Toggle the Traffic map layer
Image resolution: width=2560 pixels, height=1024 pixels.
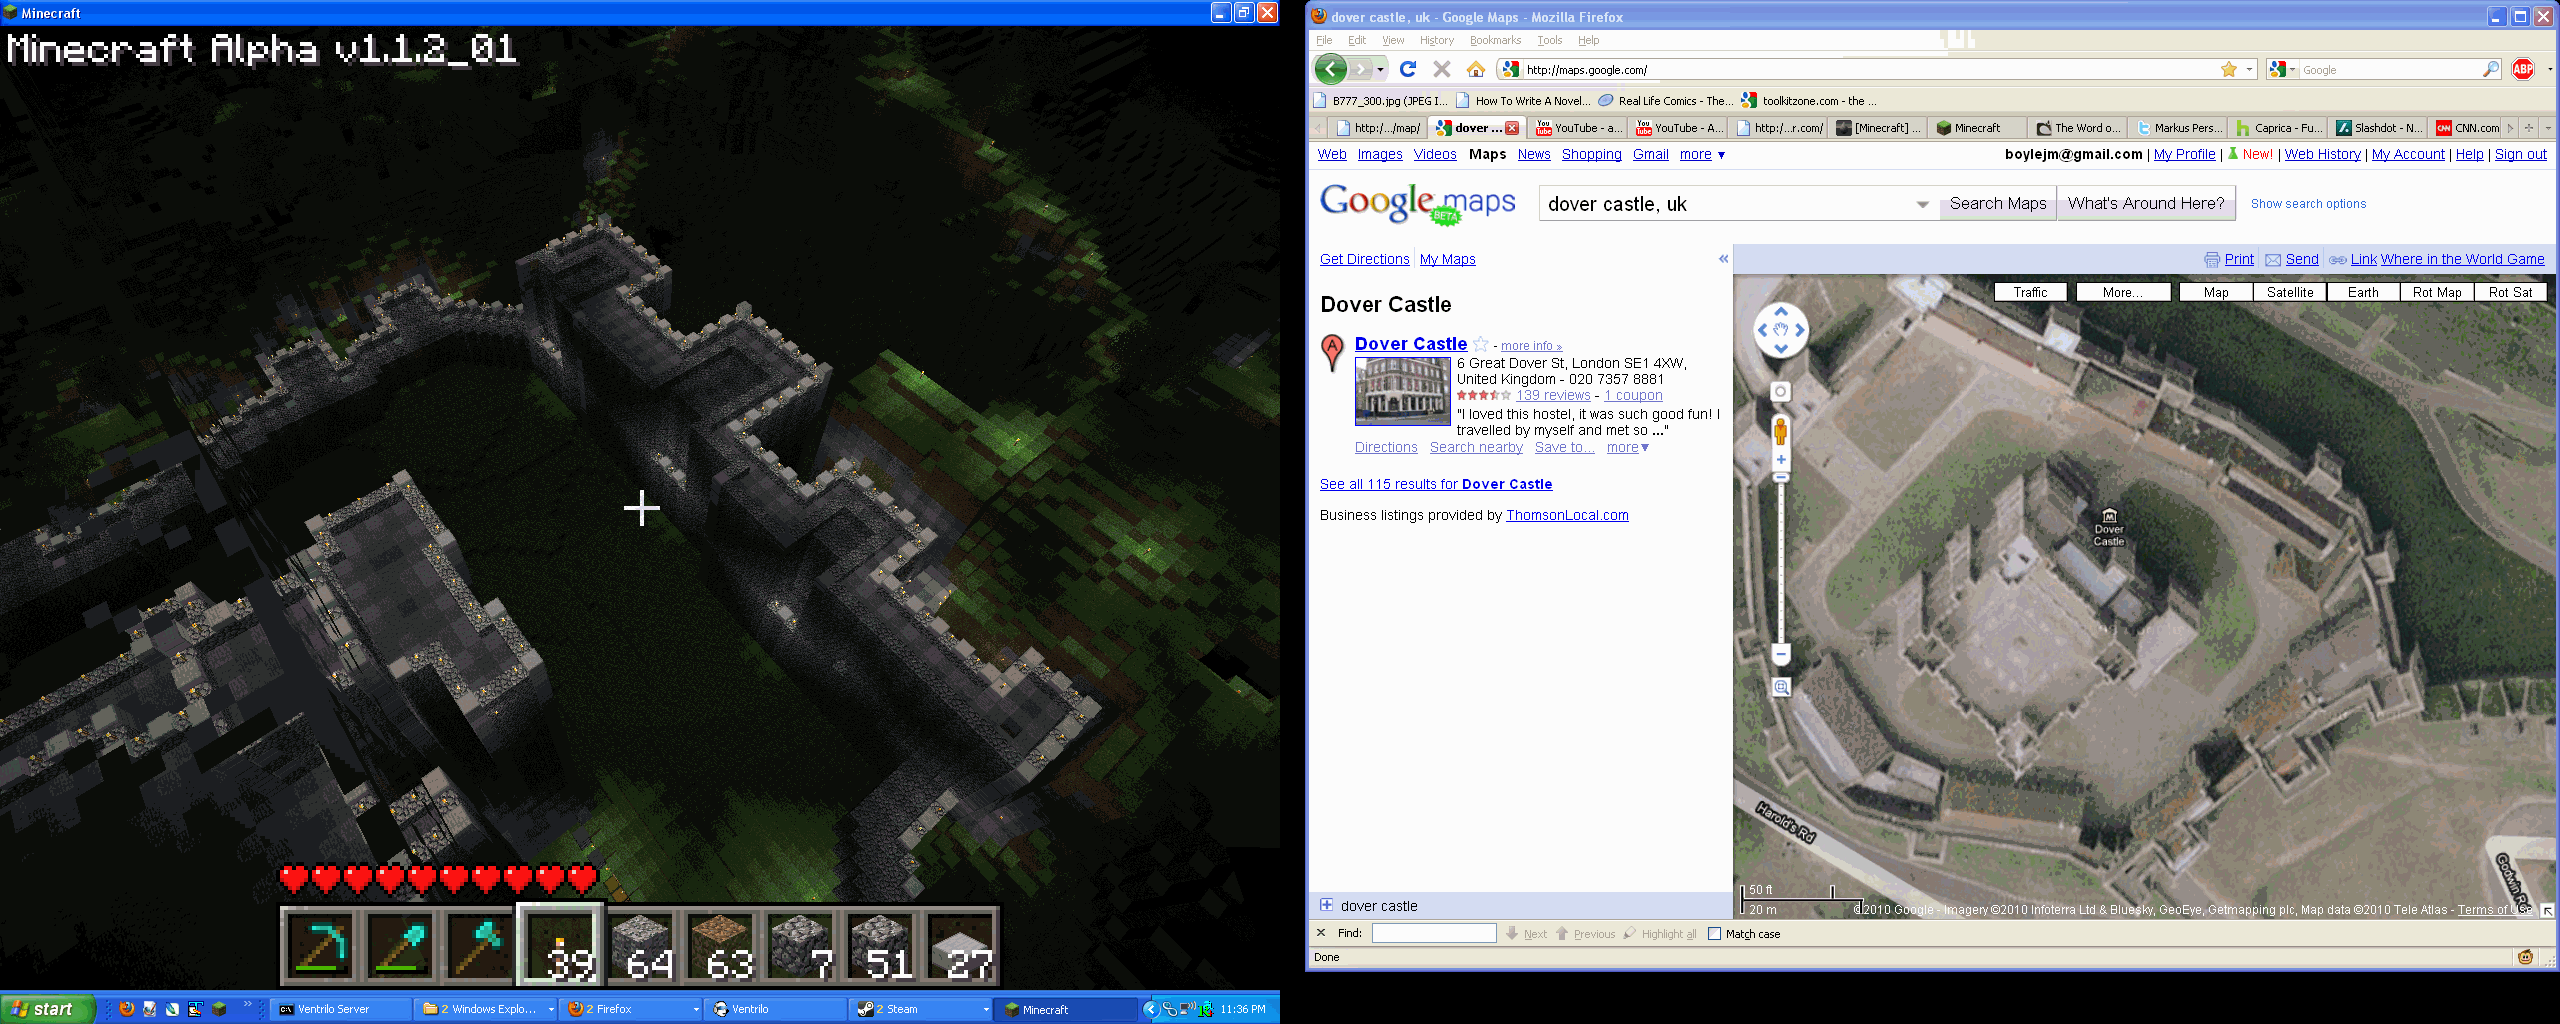(2030, 292)
